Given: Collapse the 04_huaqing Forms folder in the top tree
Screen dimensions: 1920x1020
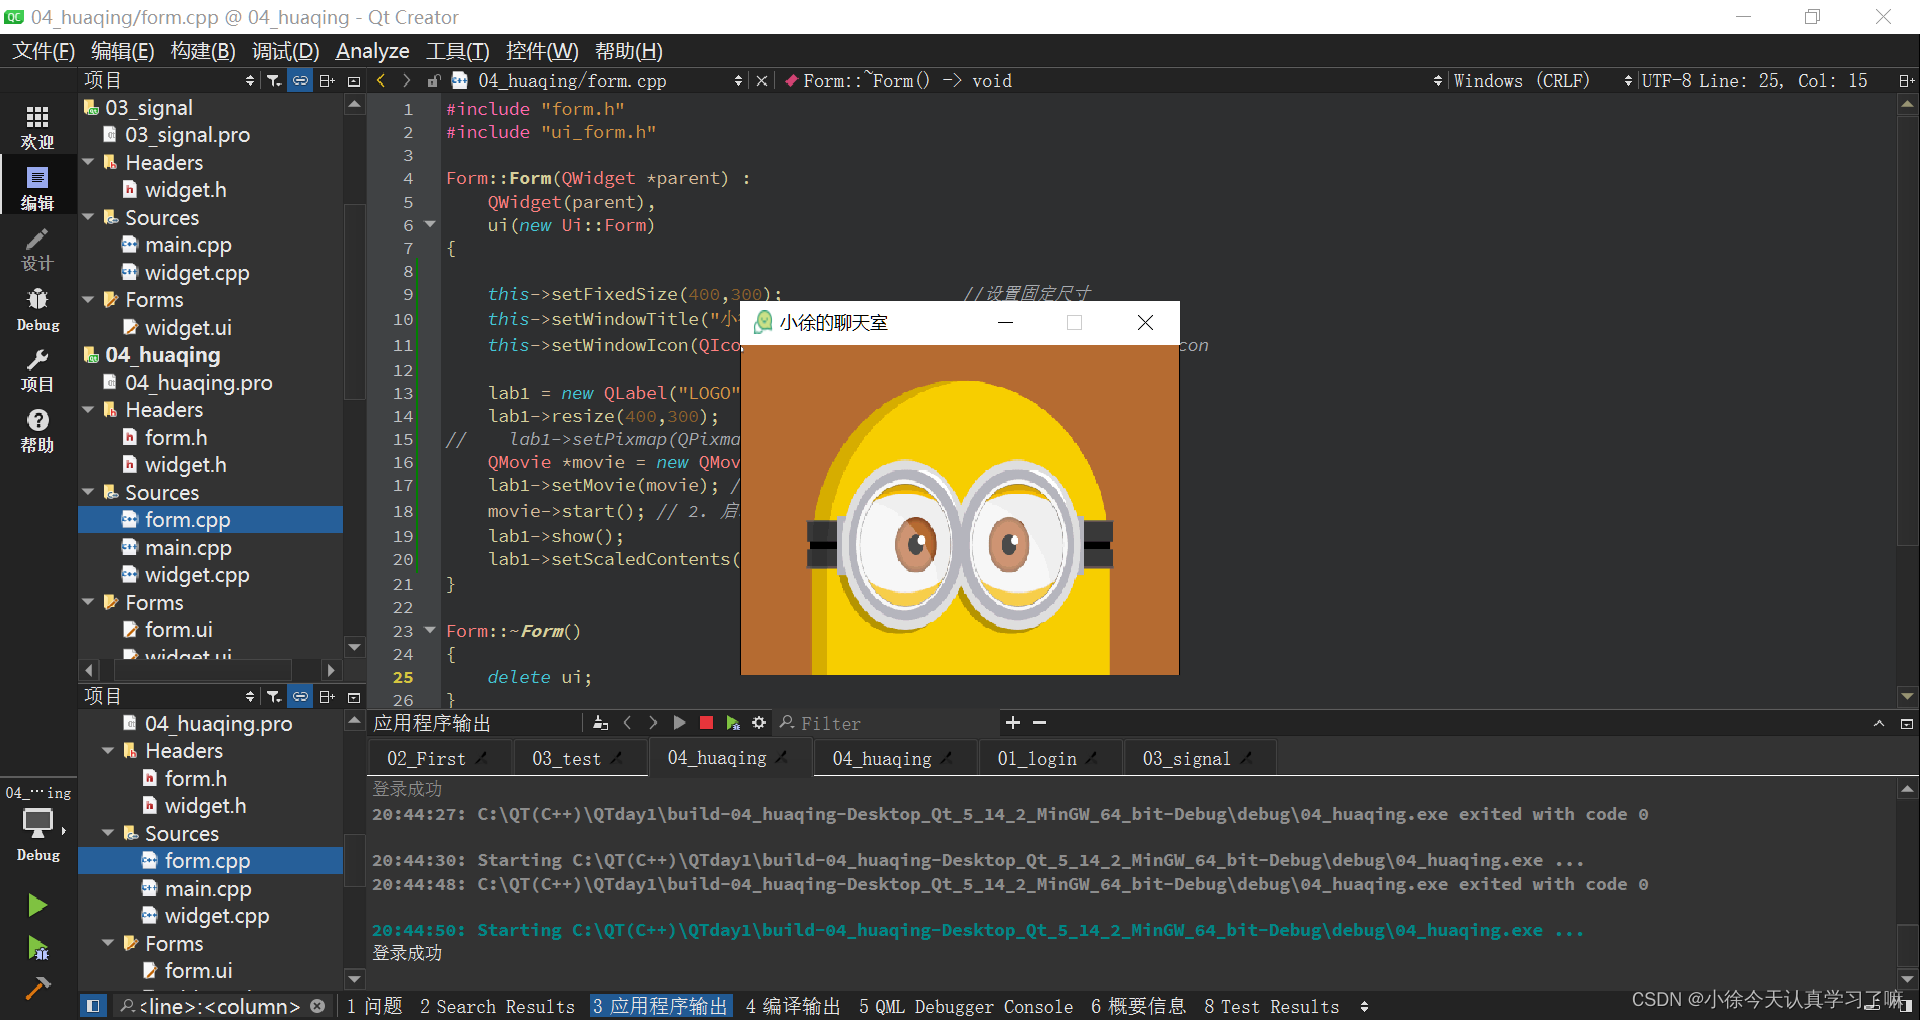Looking at the screenshot, I should click(88, 602).
